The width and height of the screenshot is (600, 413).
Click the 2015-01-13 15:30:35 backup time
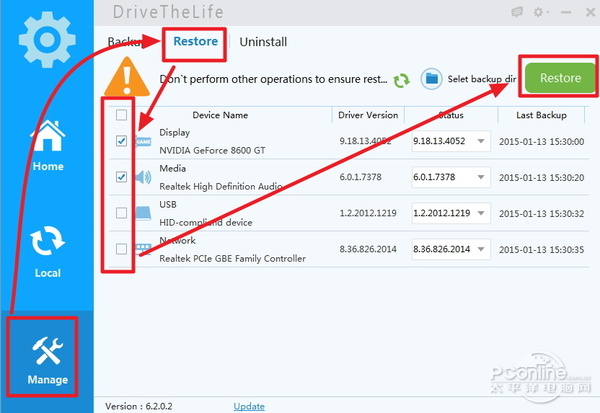pyautogui.click(x=541, y=250)
